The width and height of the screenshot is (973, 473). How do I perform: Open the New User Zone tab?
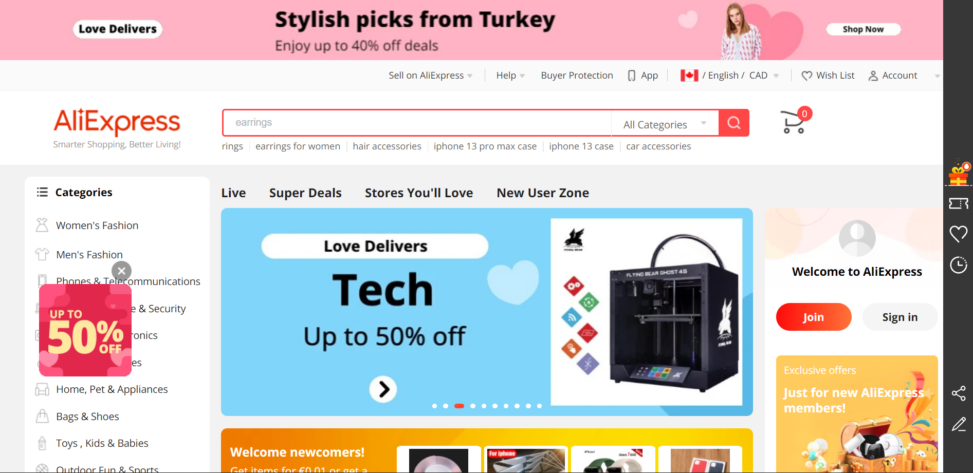[x=542, y=193]
